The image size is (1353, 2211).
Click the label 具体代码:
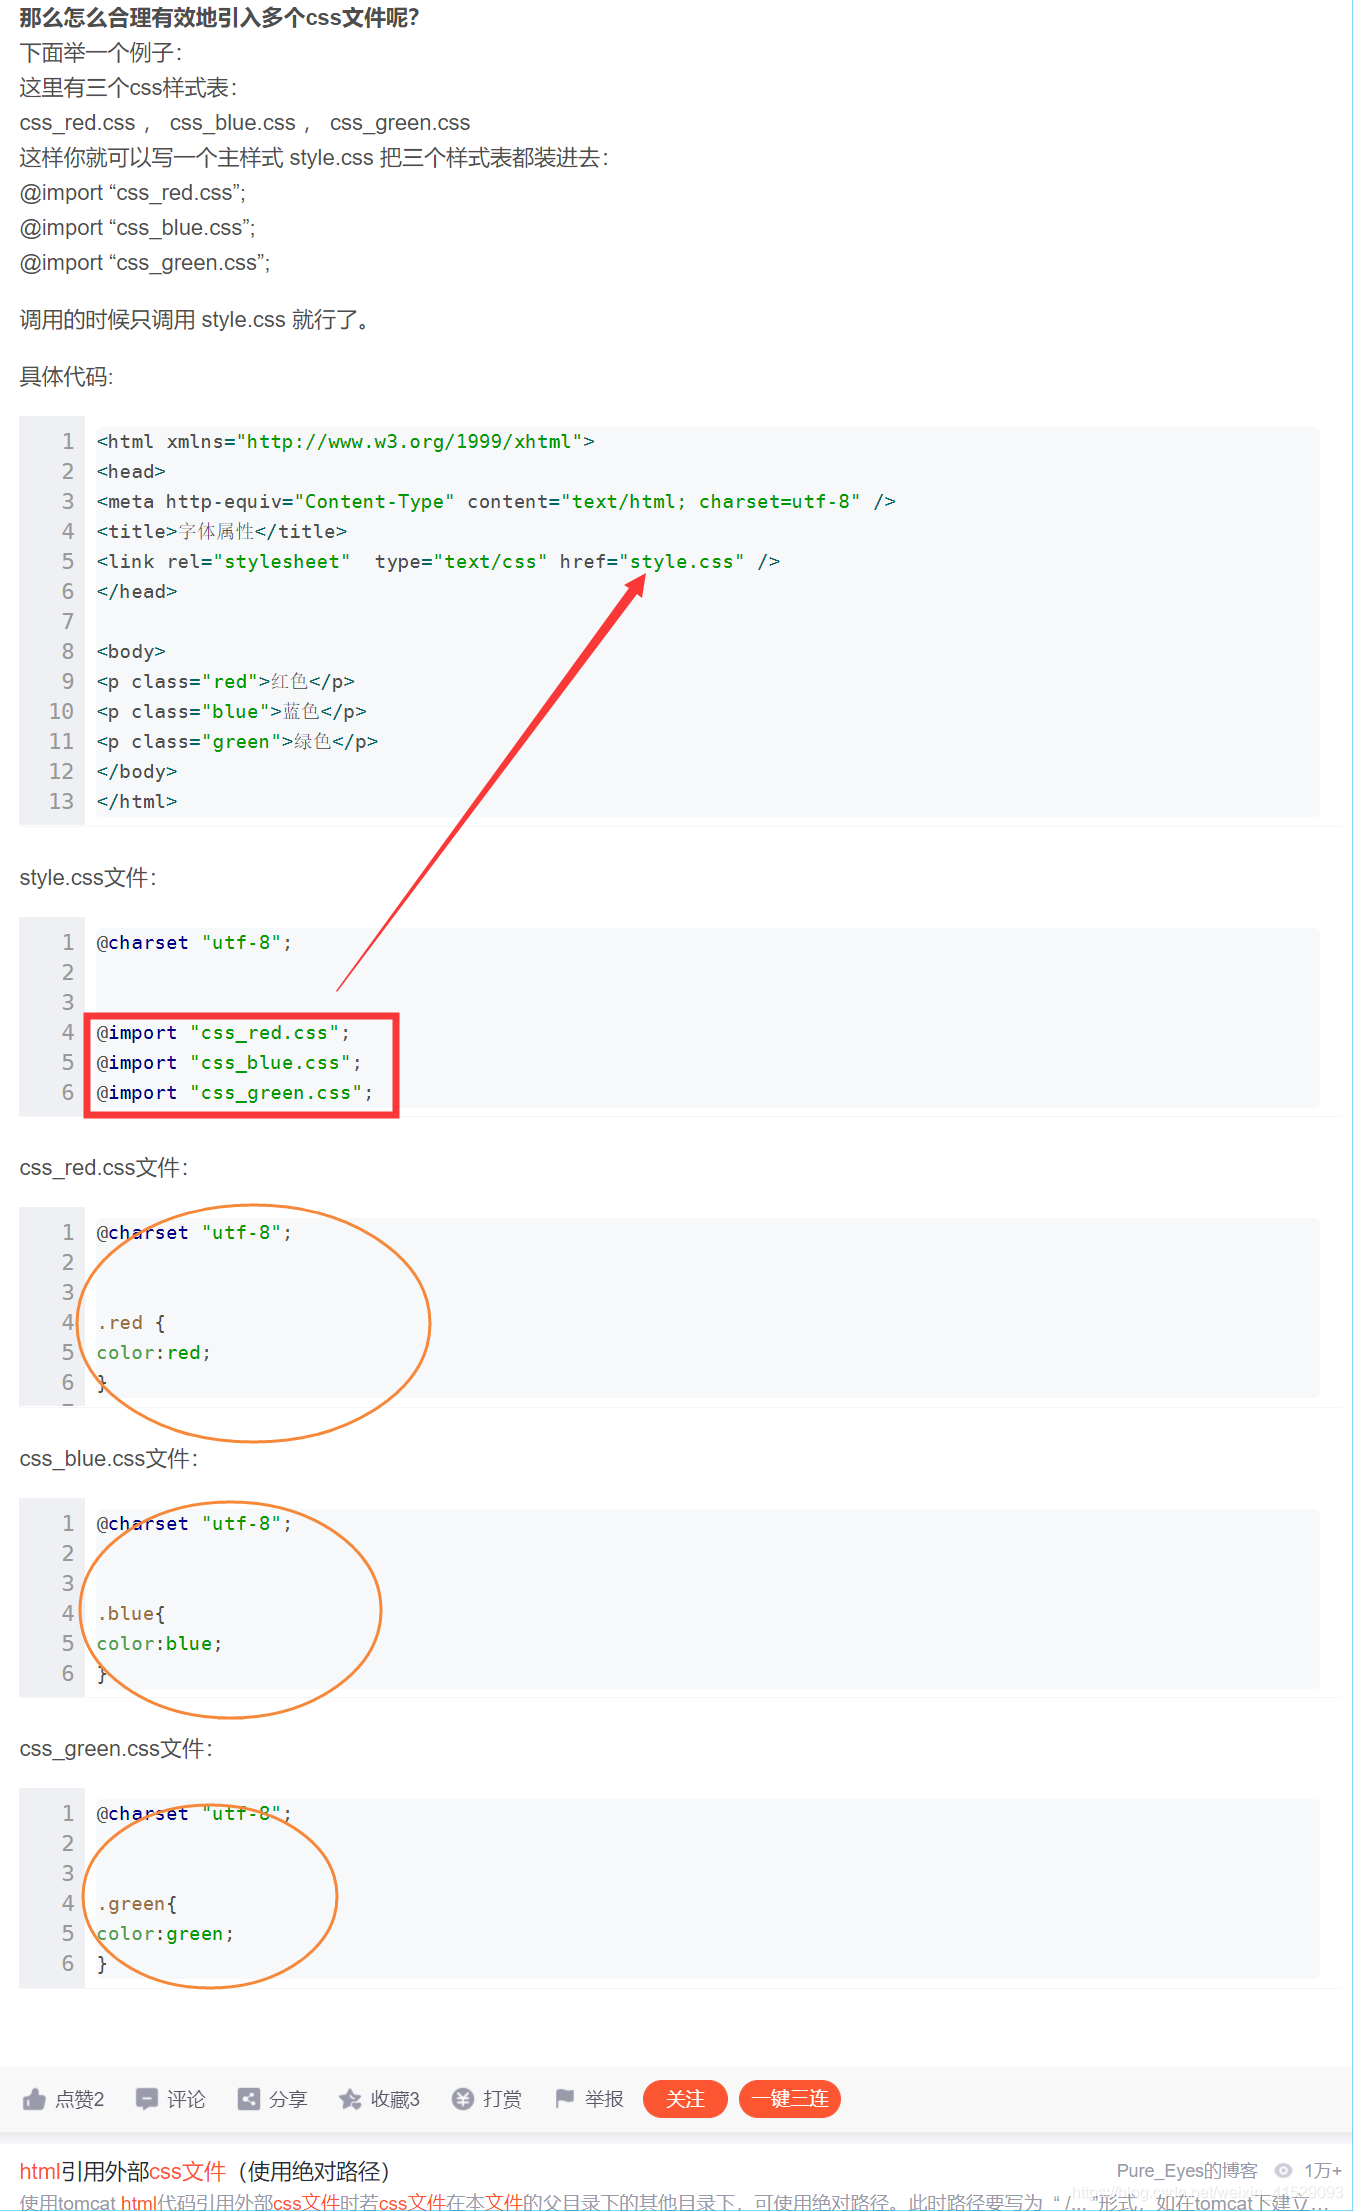tap(66, 377)
